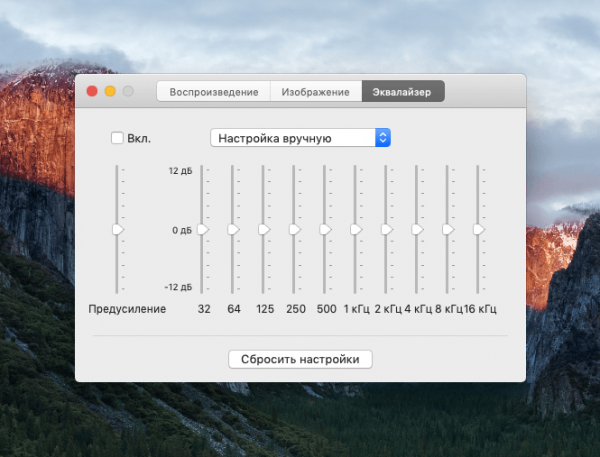Click the Сбросить настройки button

[x=300, y=359]
